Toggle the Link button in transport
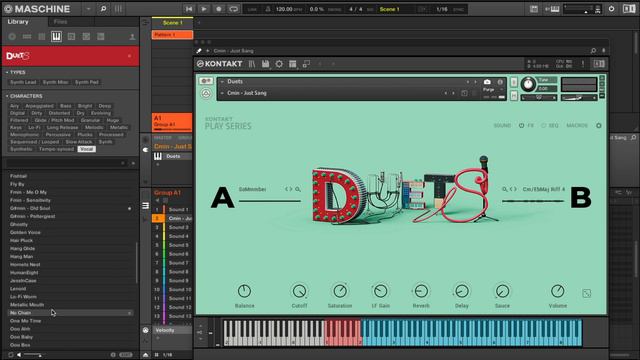Image resolution: width=640 pixels, height=360 pixels. click(252, 9)
